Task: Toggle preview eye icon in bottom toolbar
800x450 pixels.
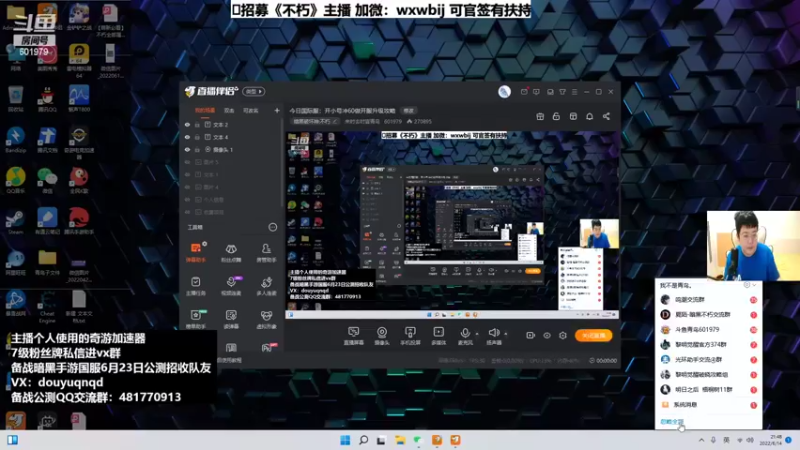Action: [x=546, y=335]
